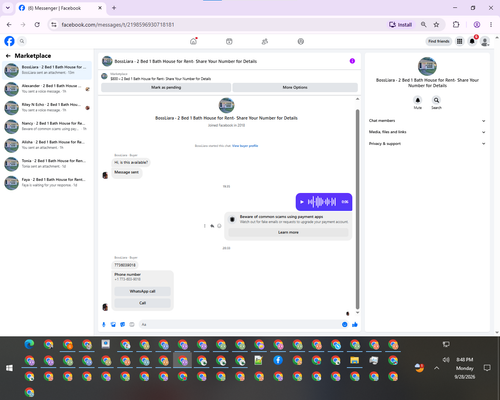
Task: Click the Mark as pending button
Action: click(166, 87)
